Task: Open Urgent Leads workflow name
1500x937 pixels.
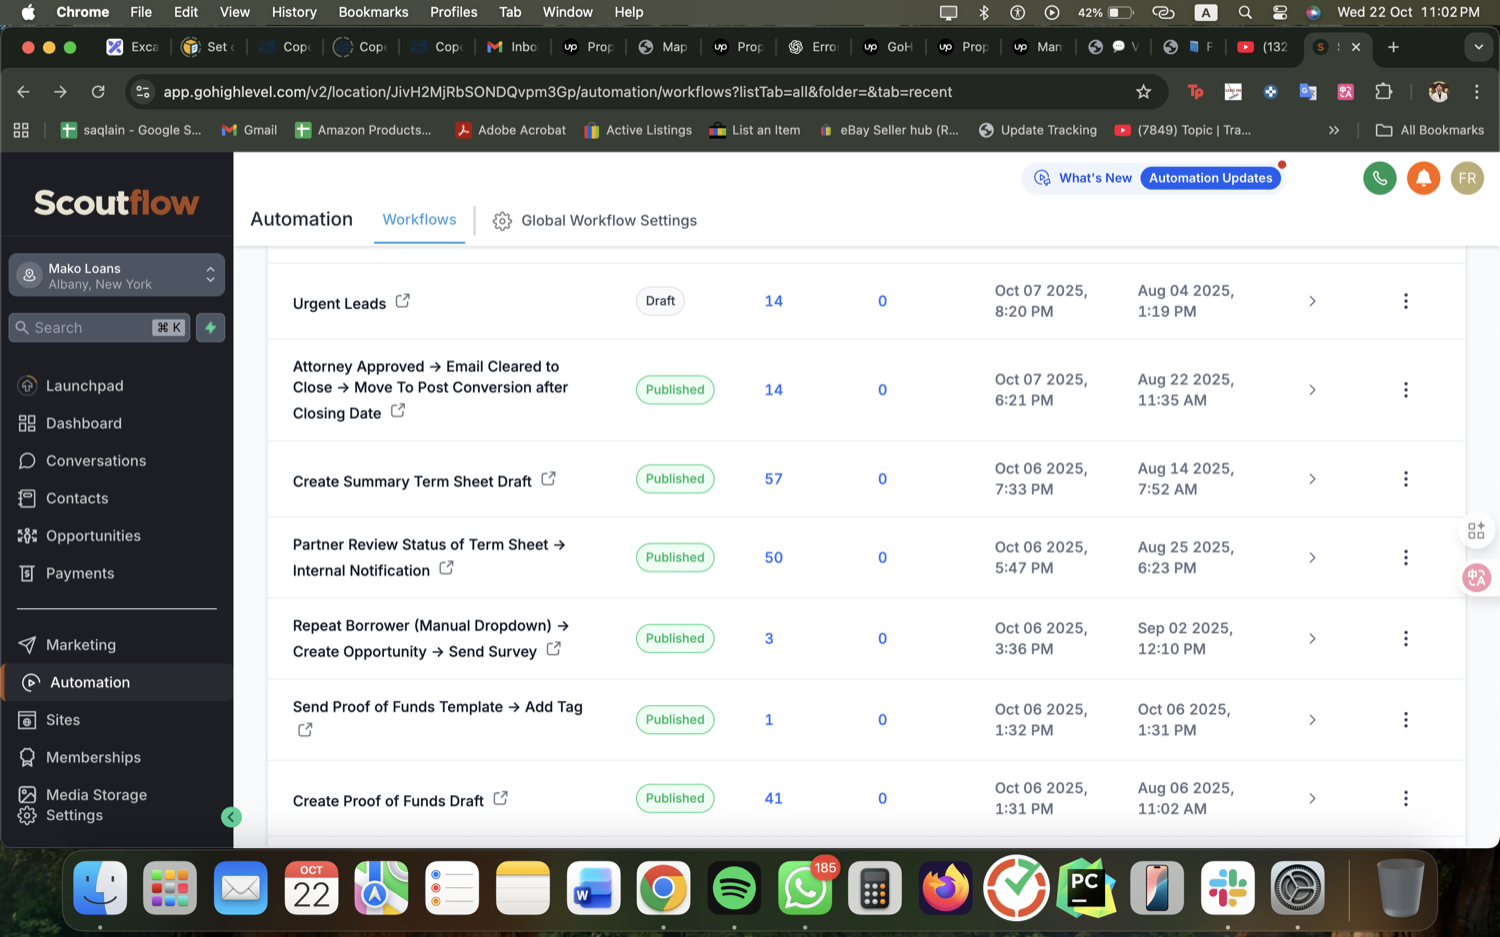Action: [339, 304]
